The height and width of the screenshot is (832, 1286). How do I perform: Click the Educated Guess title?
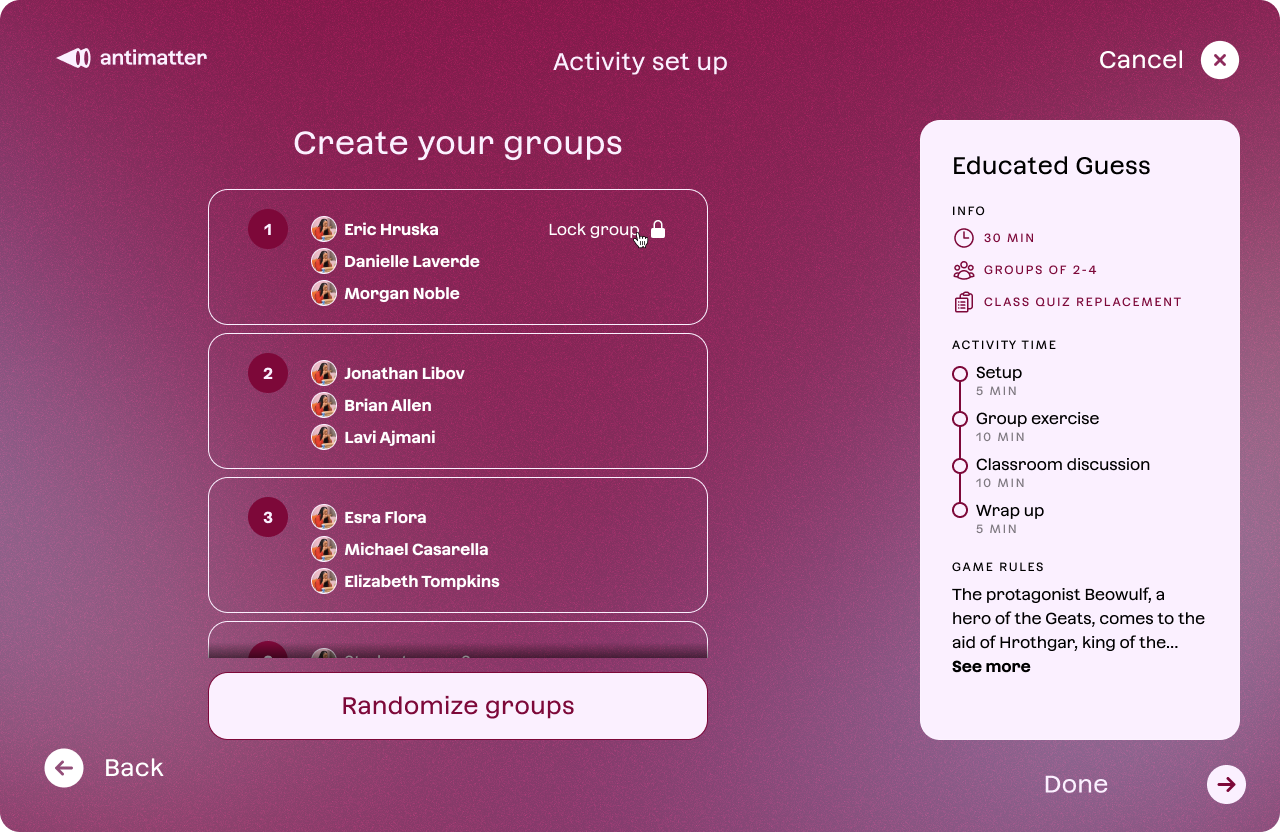tap(1051, 166)
